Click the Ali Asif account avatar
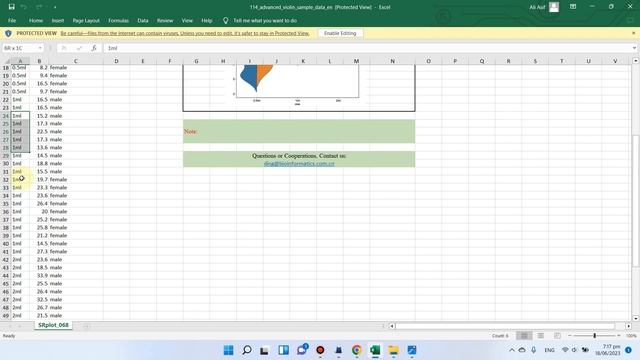The image size is (640, 360). (x=554, y=7)
